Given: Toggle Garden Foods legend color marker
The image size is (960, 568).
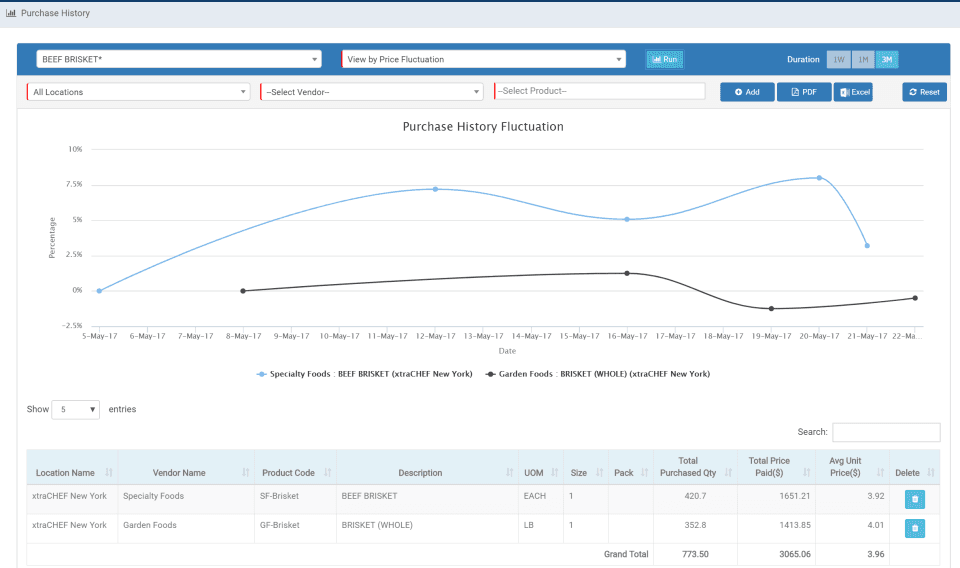Looking at the screenshot, I should (490, 374).
